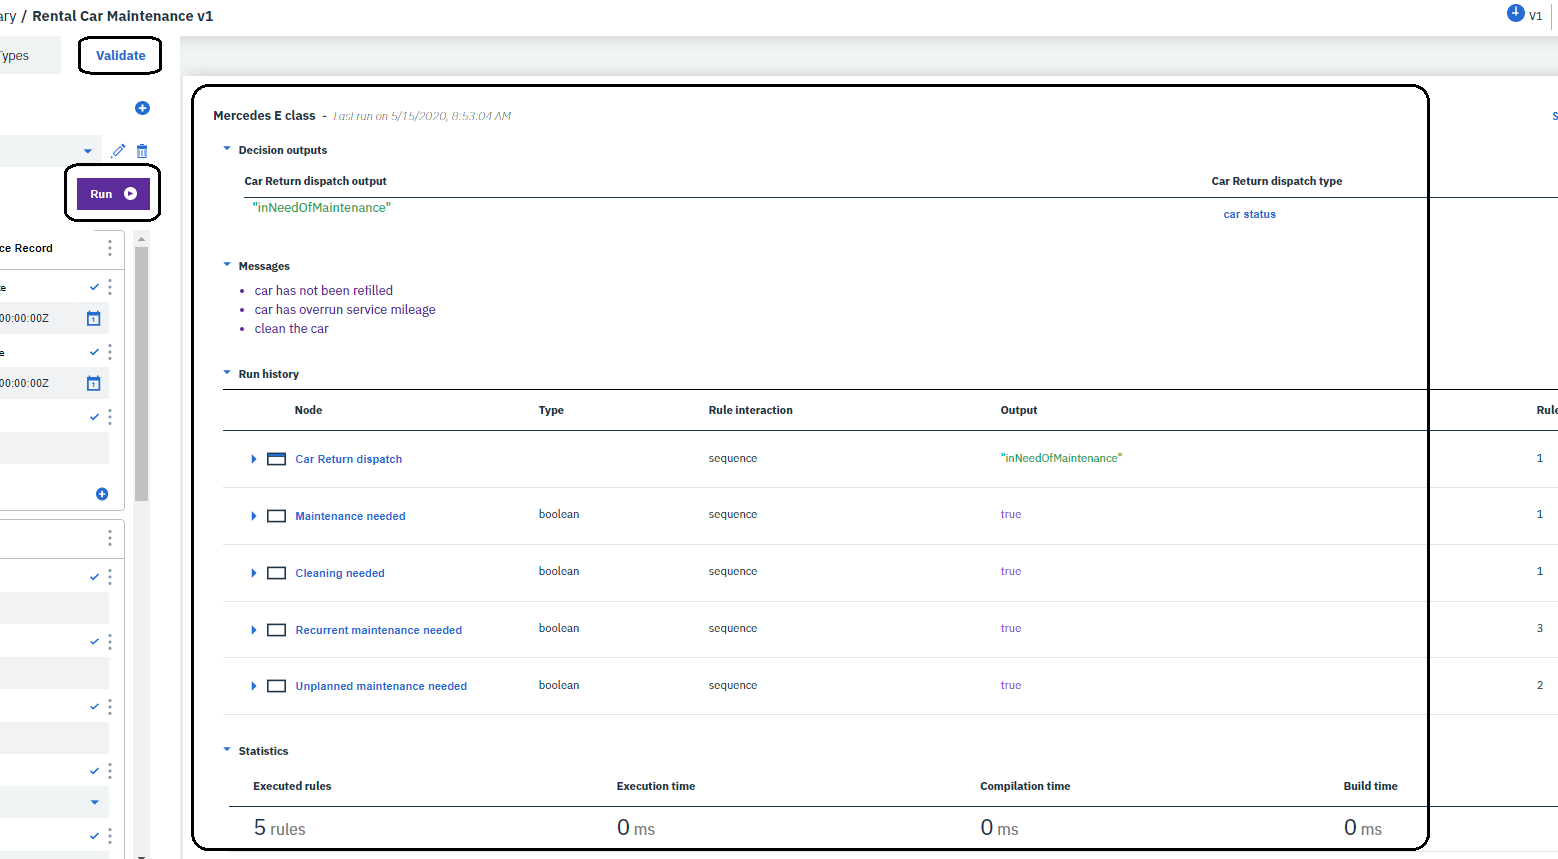Select the last run timestamp text

tap(422, 116)
